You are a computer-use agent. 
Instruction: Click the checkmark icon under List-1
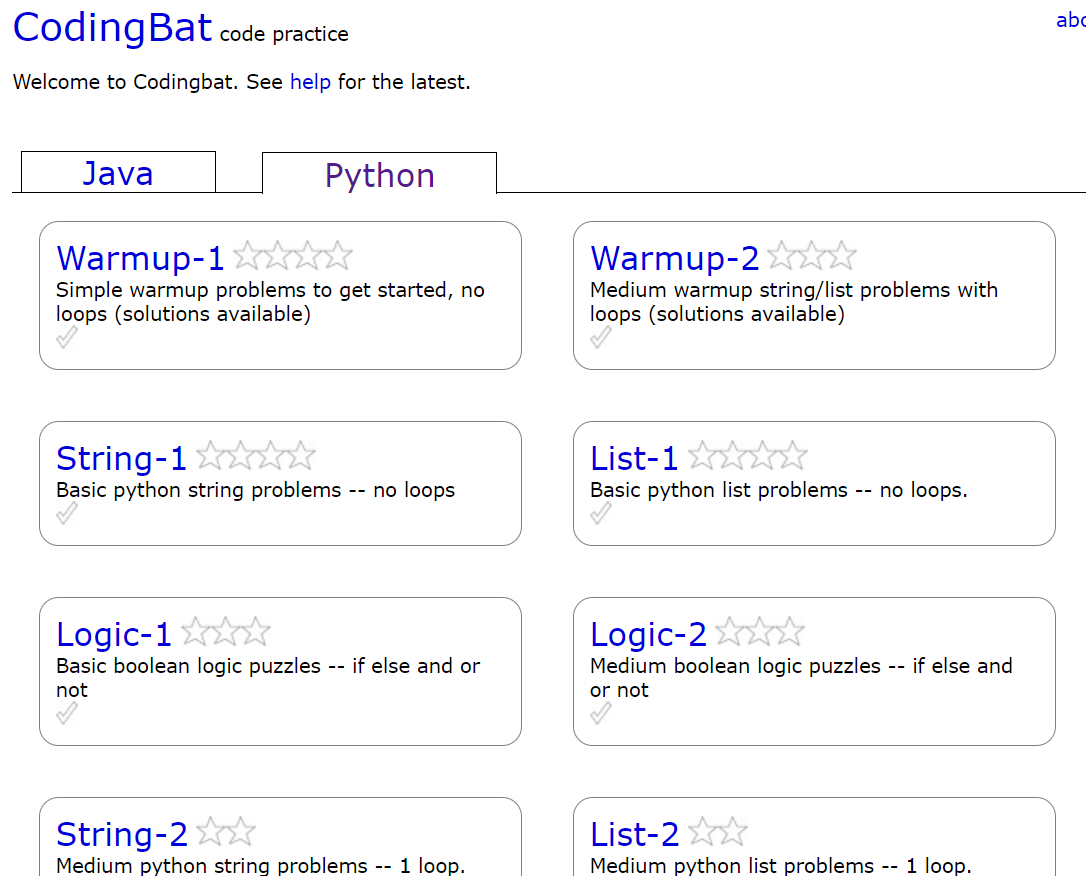pos(600,513)
